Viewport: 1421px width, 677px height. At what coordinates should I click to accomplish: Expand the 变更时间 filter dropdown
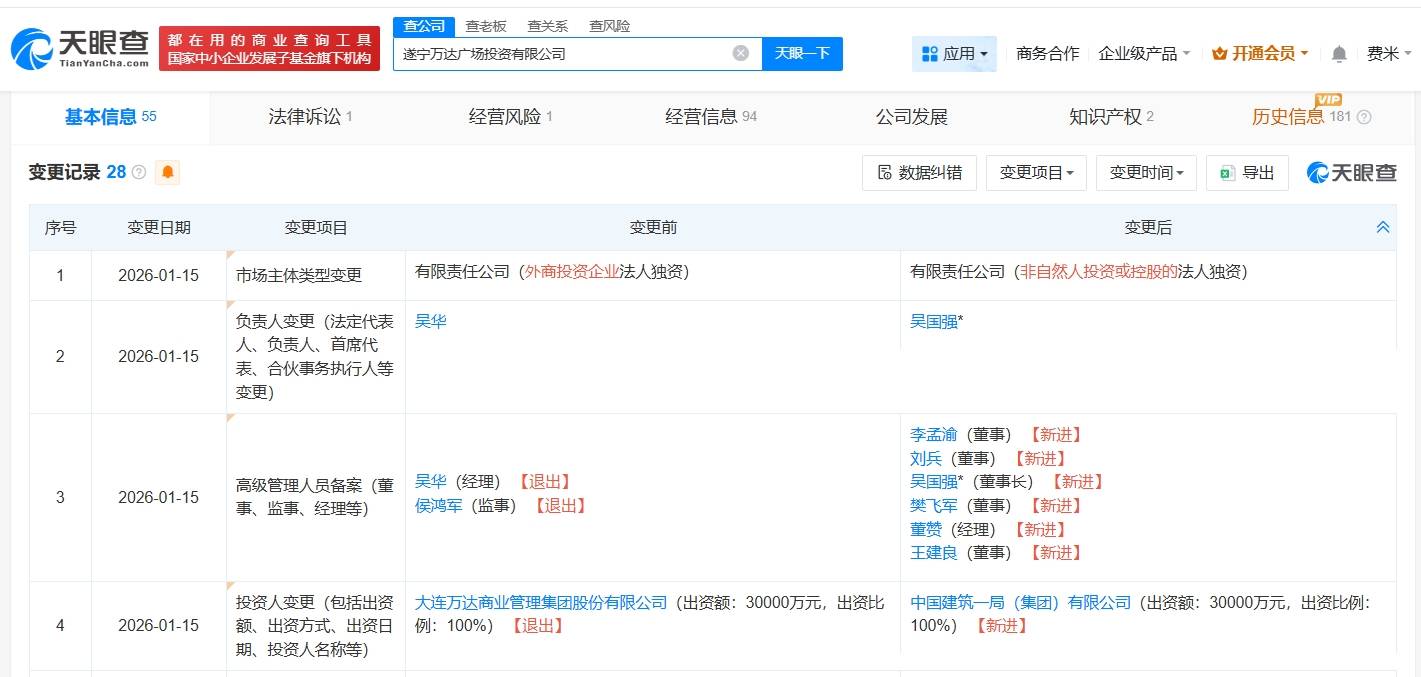(x=1146, y=173)
